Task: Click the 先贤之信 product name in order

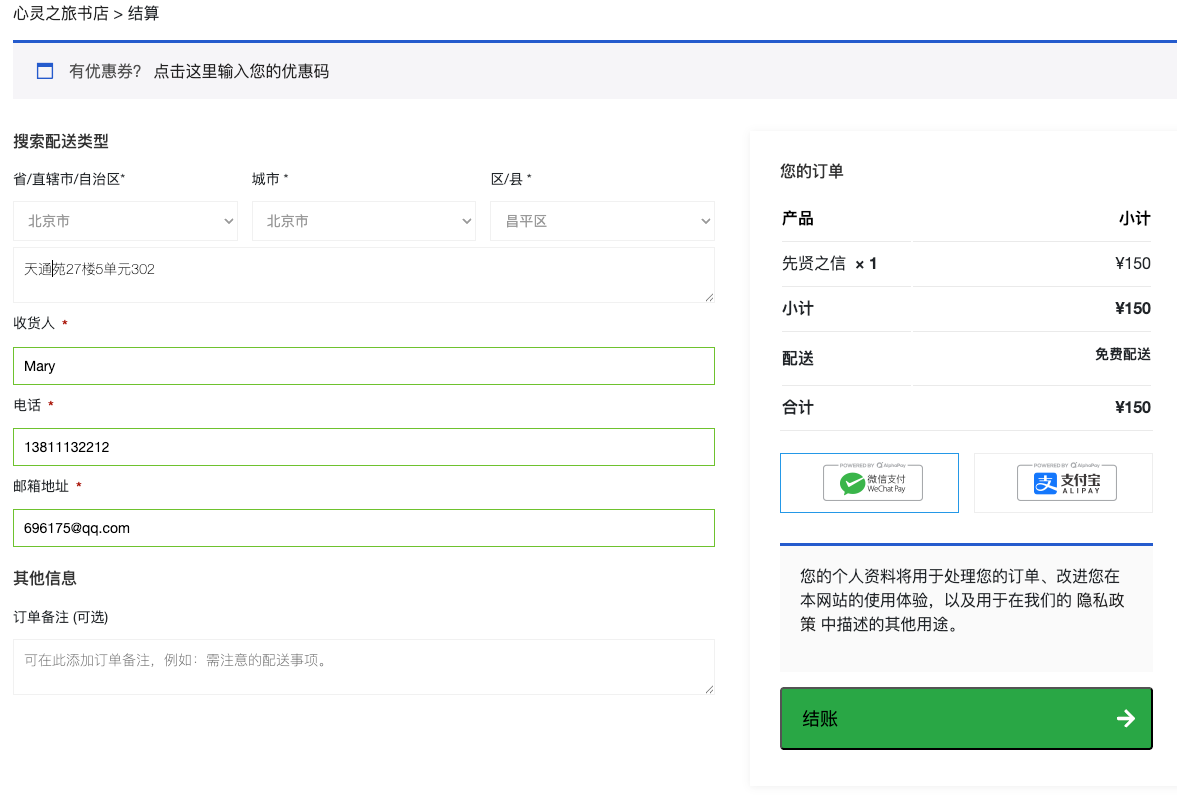Action: [813, 264]
